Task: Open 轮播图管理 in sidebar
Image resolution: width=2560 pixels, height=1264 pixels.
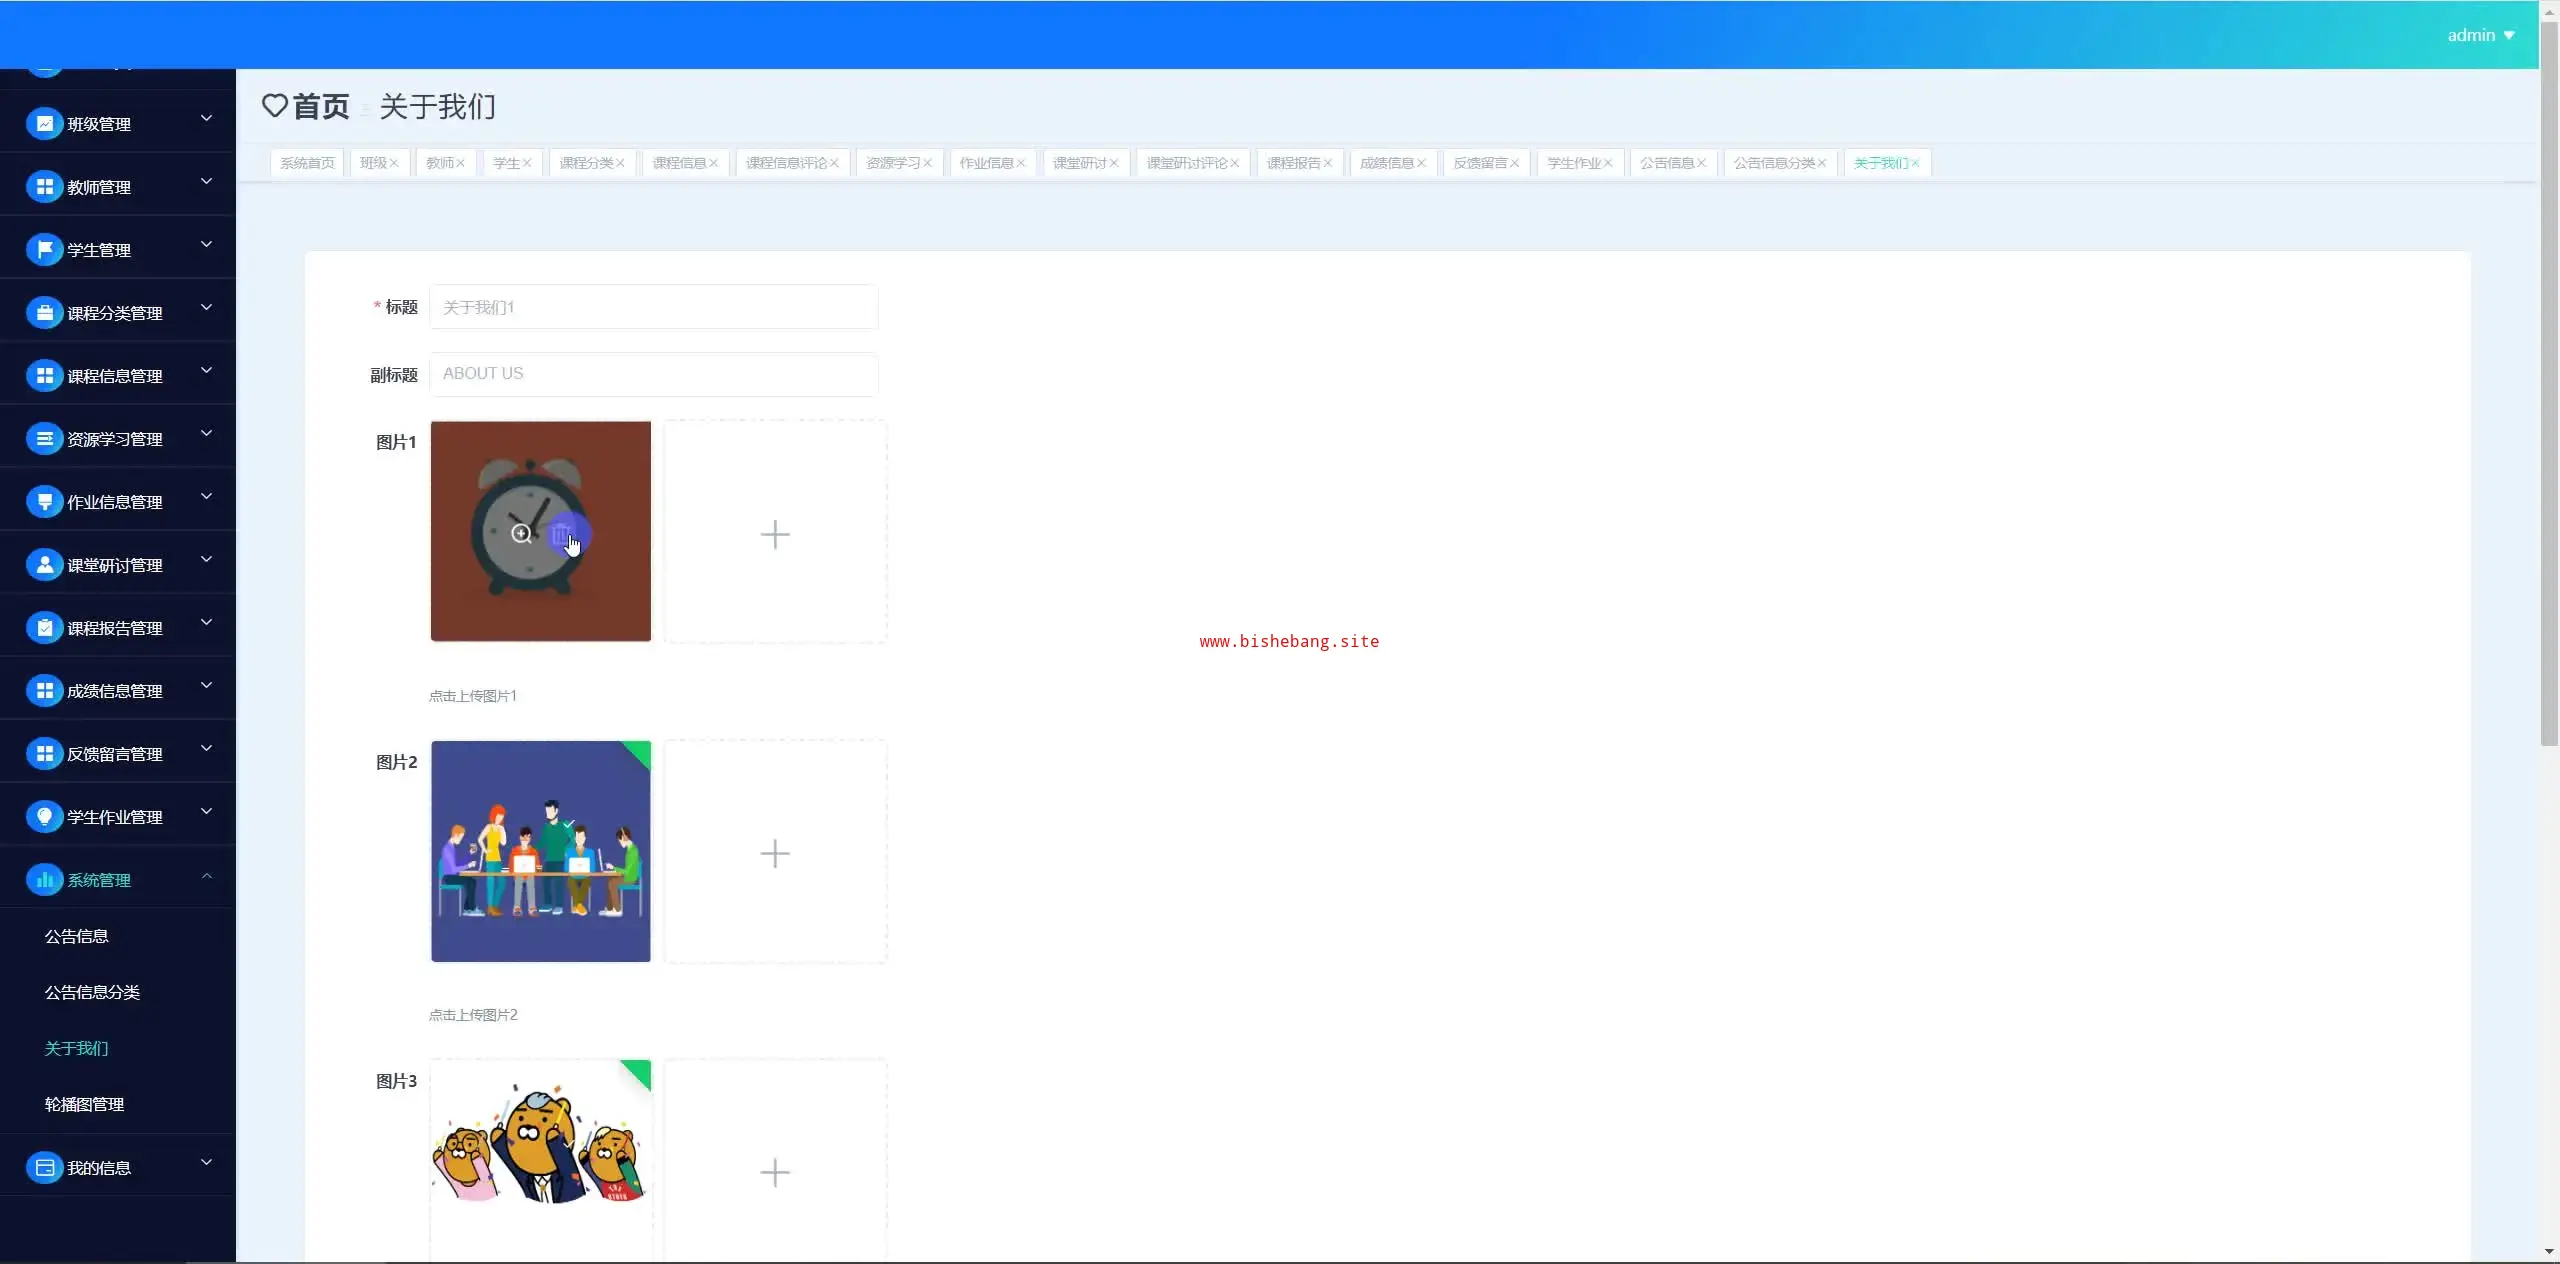Action: [84, 1104]
